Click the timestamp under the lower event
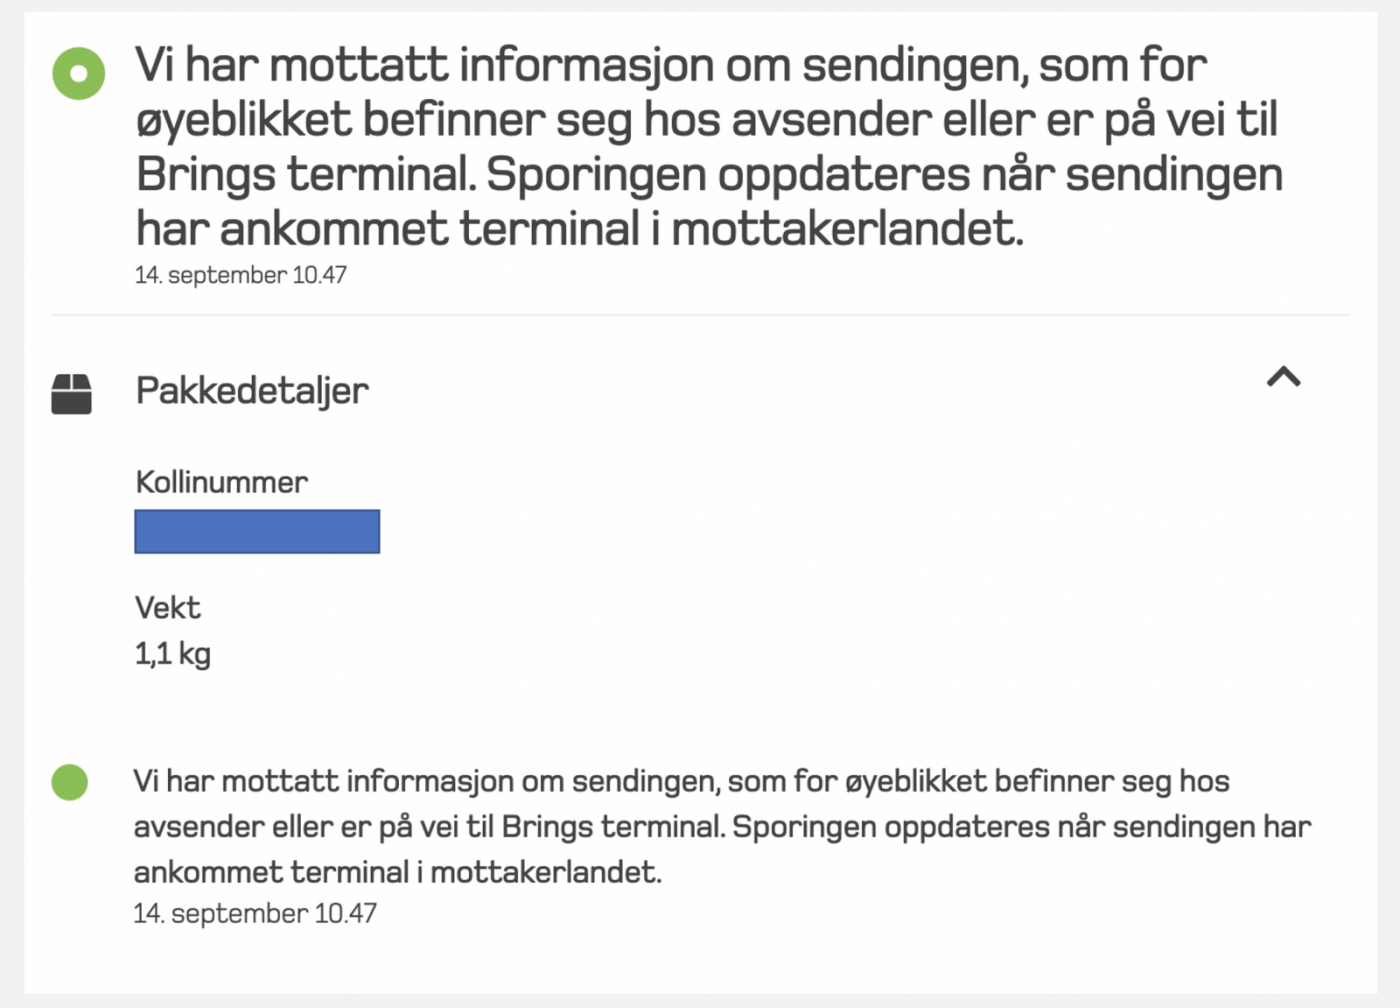 (x=255, y=914)
